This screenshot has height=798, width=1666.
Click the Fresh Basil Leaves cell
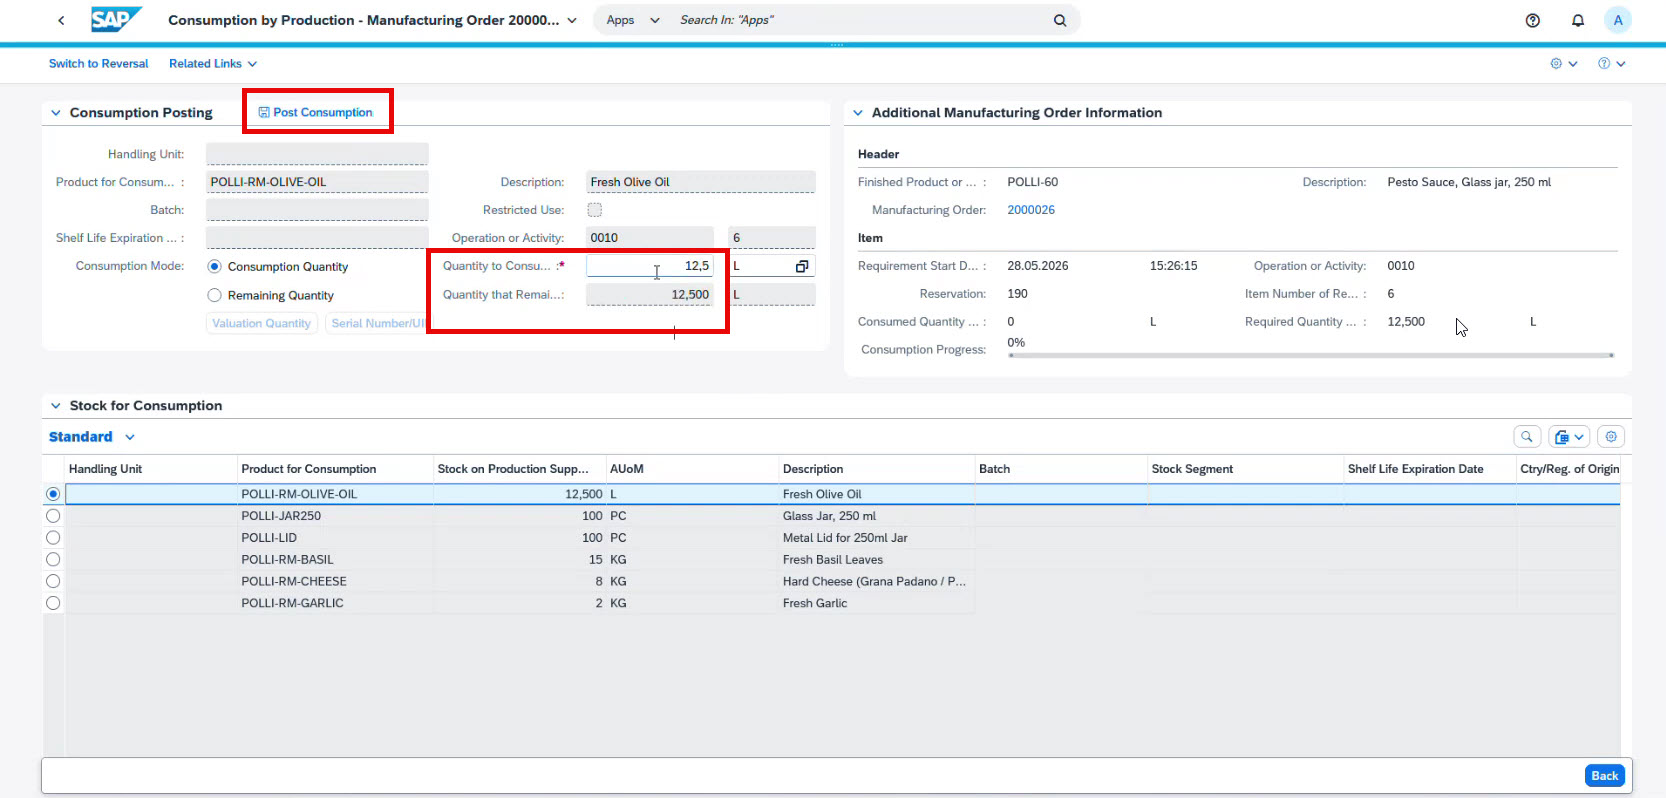pyautogui.click(x=876, y=560)
